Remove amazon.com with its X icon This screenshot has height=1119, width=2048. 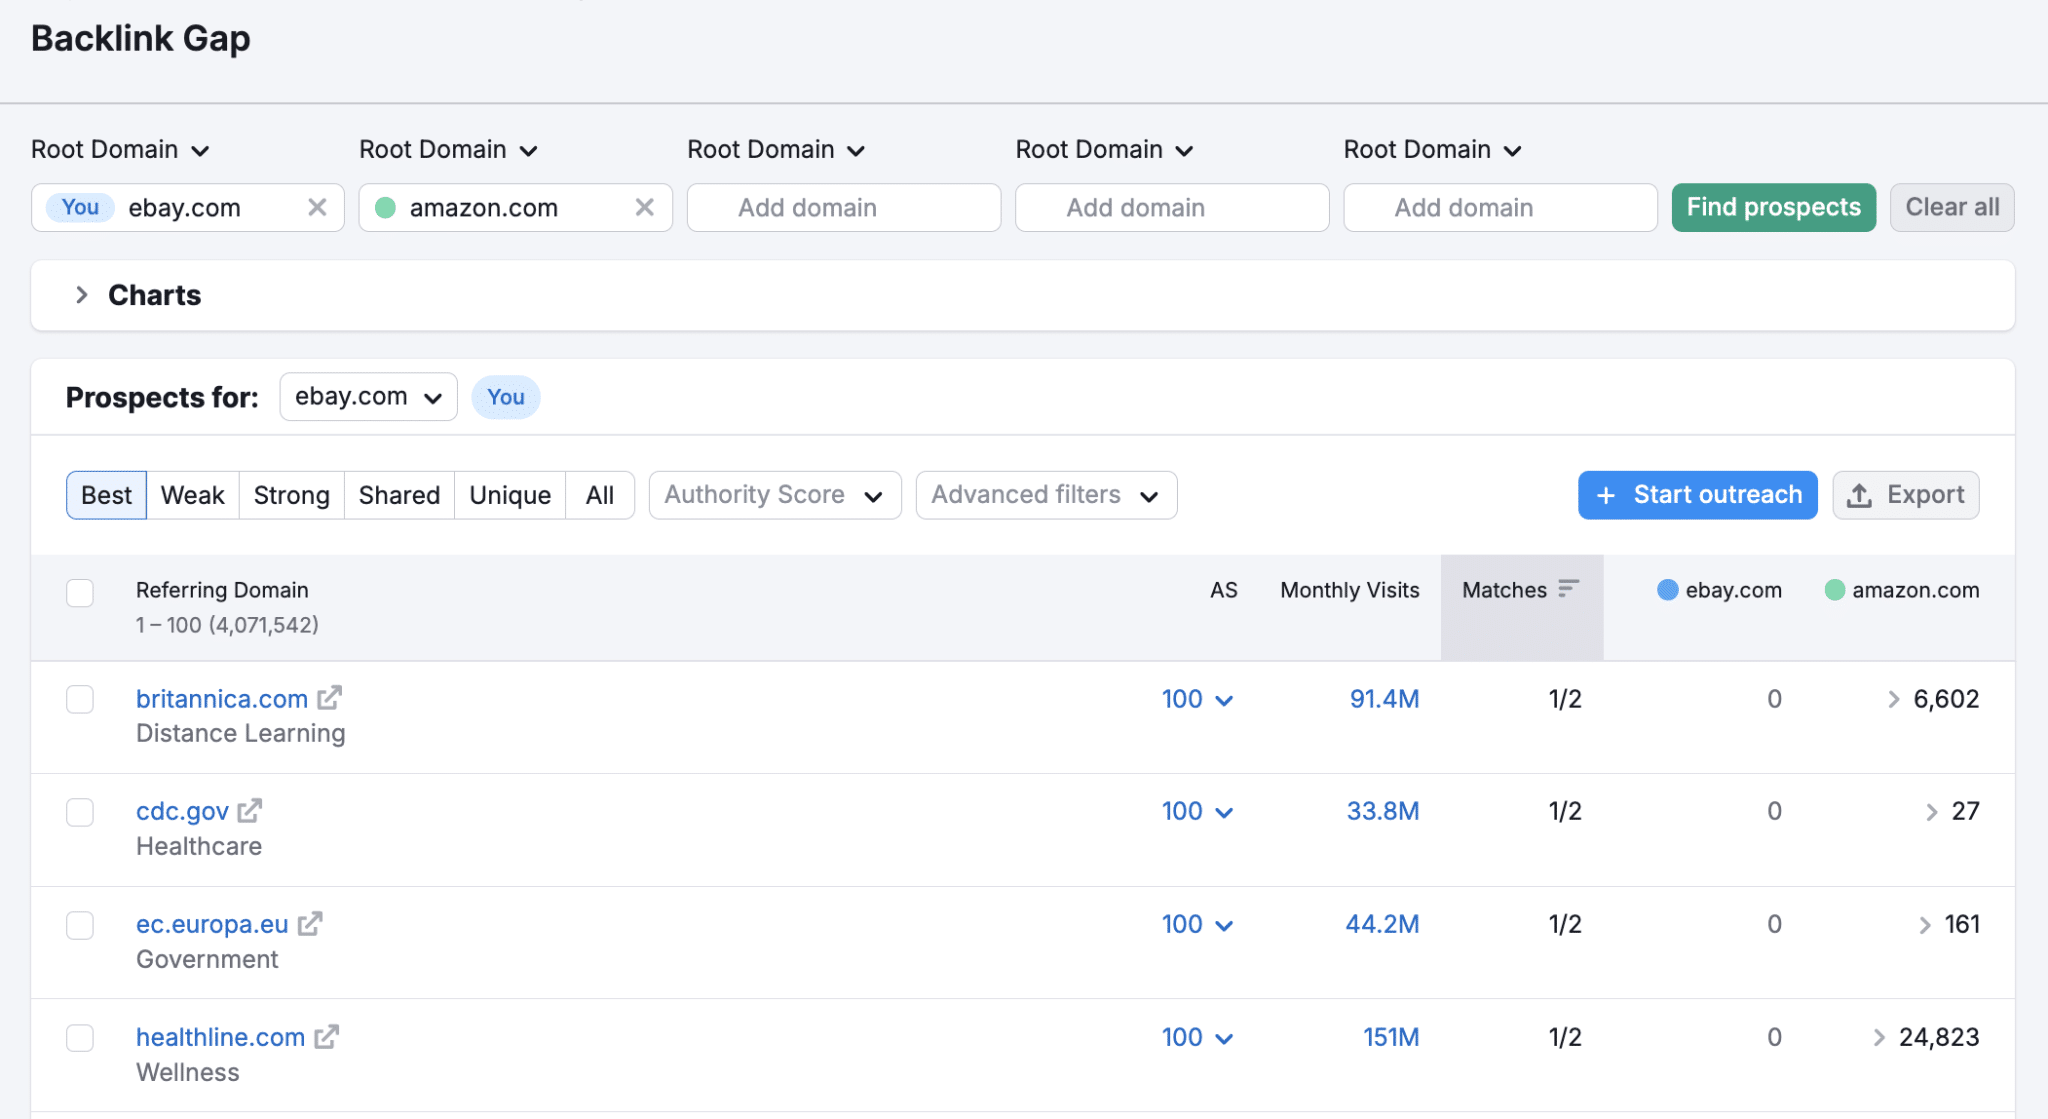645,207
